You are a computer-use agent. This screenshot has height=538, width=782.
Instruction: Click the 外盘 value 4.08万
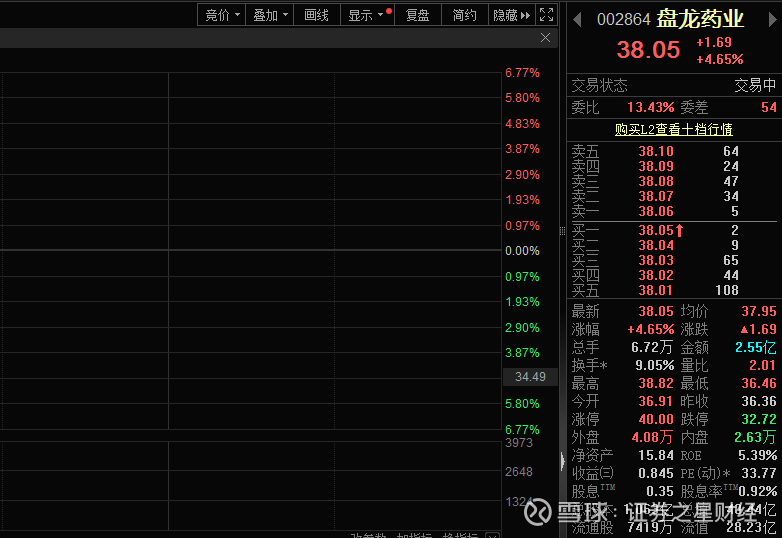pos(652,437)
